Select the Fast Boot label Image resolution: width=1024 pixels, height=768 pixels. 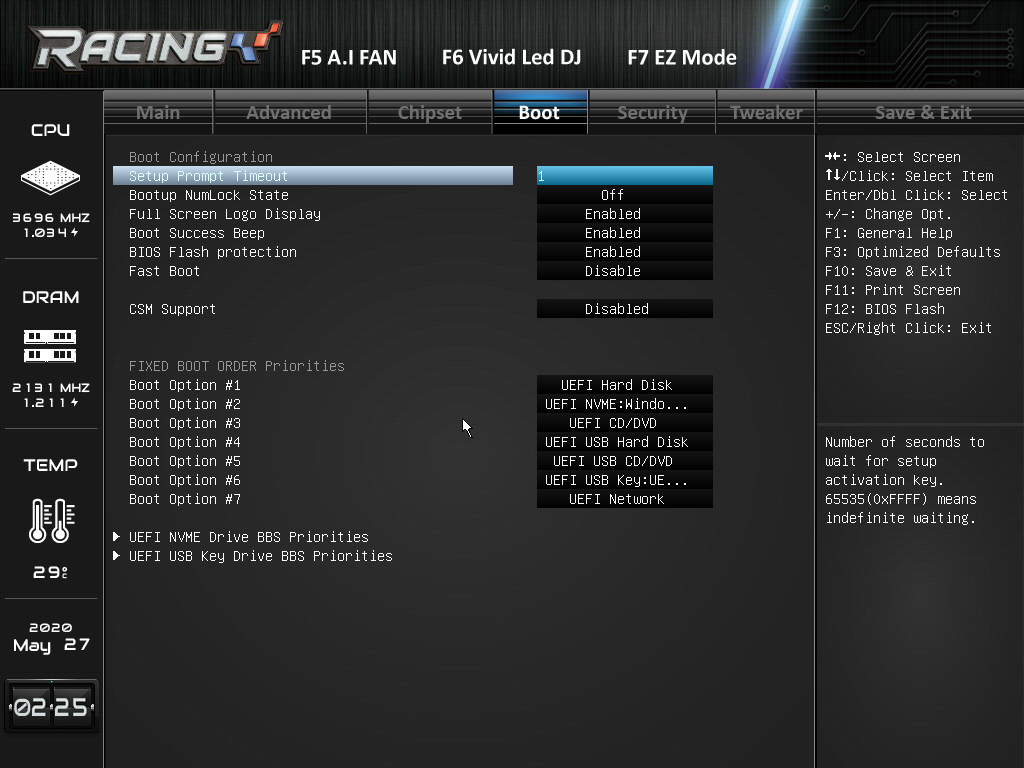point(164,270)
